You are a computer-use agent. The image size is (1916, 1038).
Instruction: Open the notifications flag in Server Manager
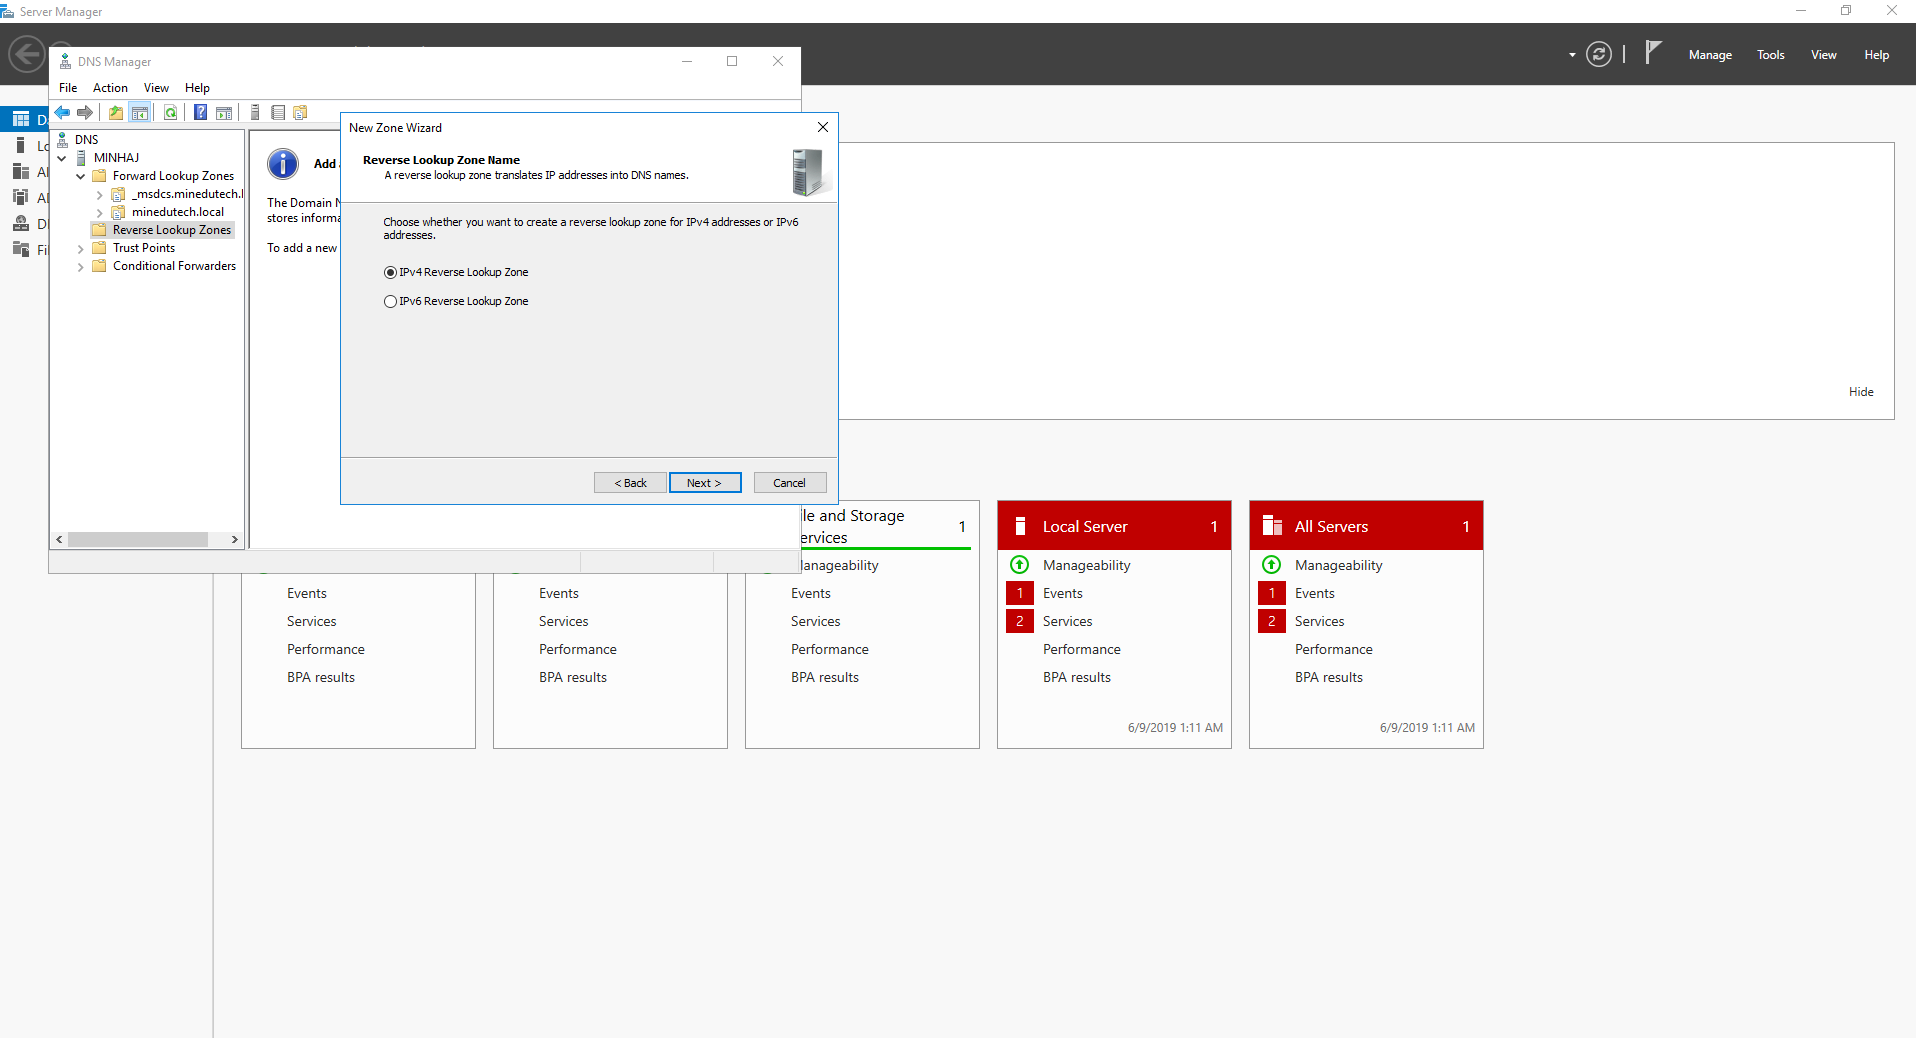pyautogui.click(x=1652, y=54)
